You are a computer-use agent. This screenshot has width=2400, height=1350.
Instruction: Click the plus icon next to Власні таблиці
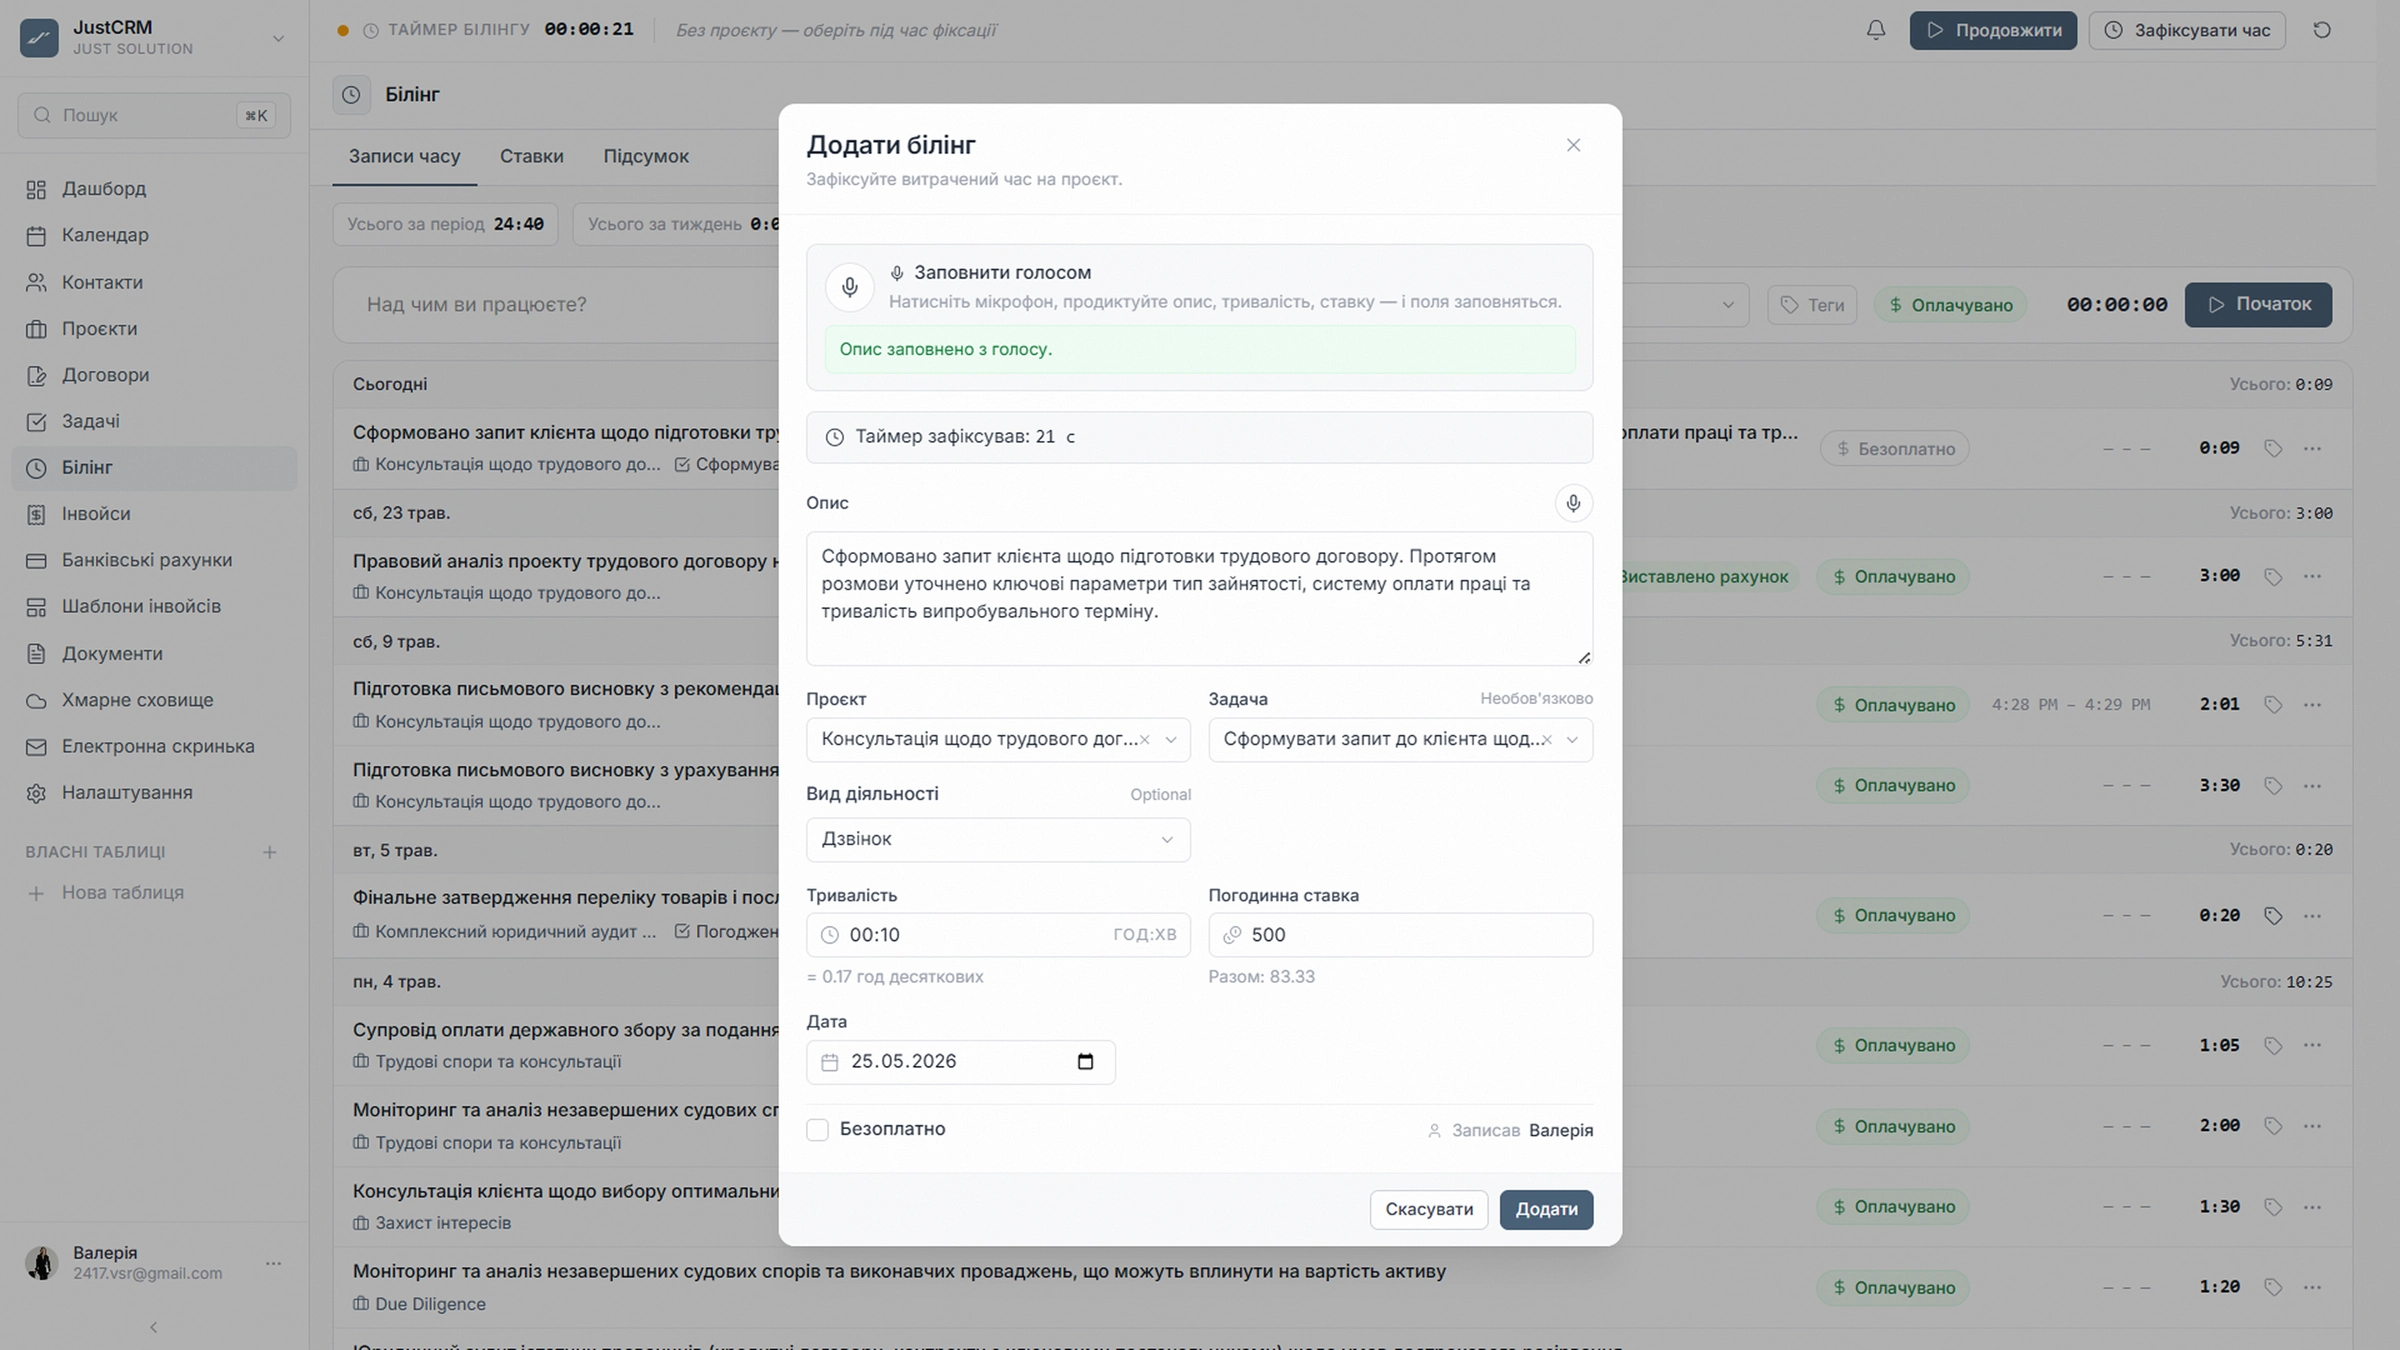point(269,852)
